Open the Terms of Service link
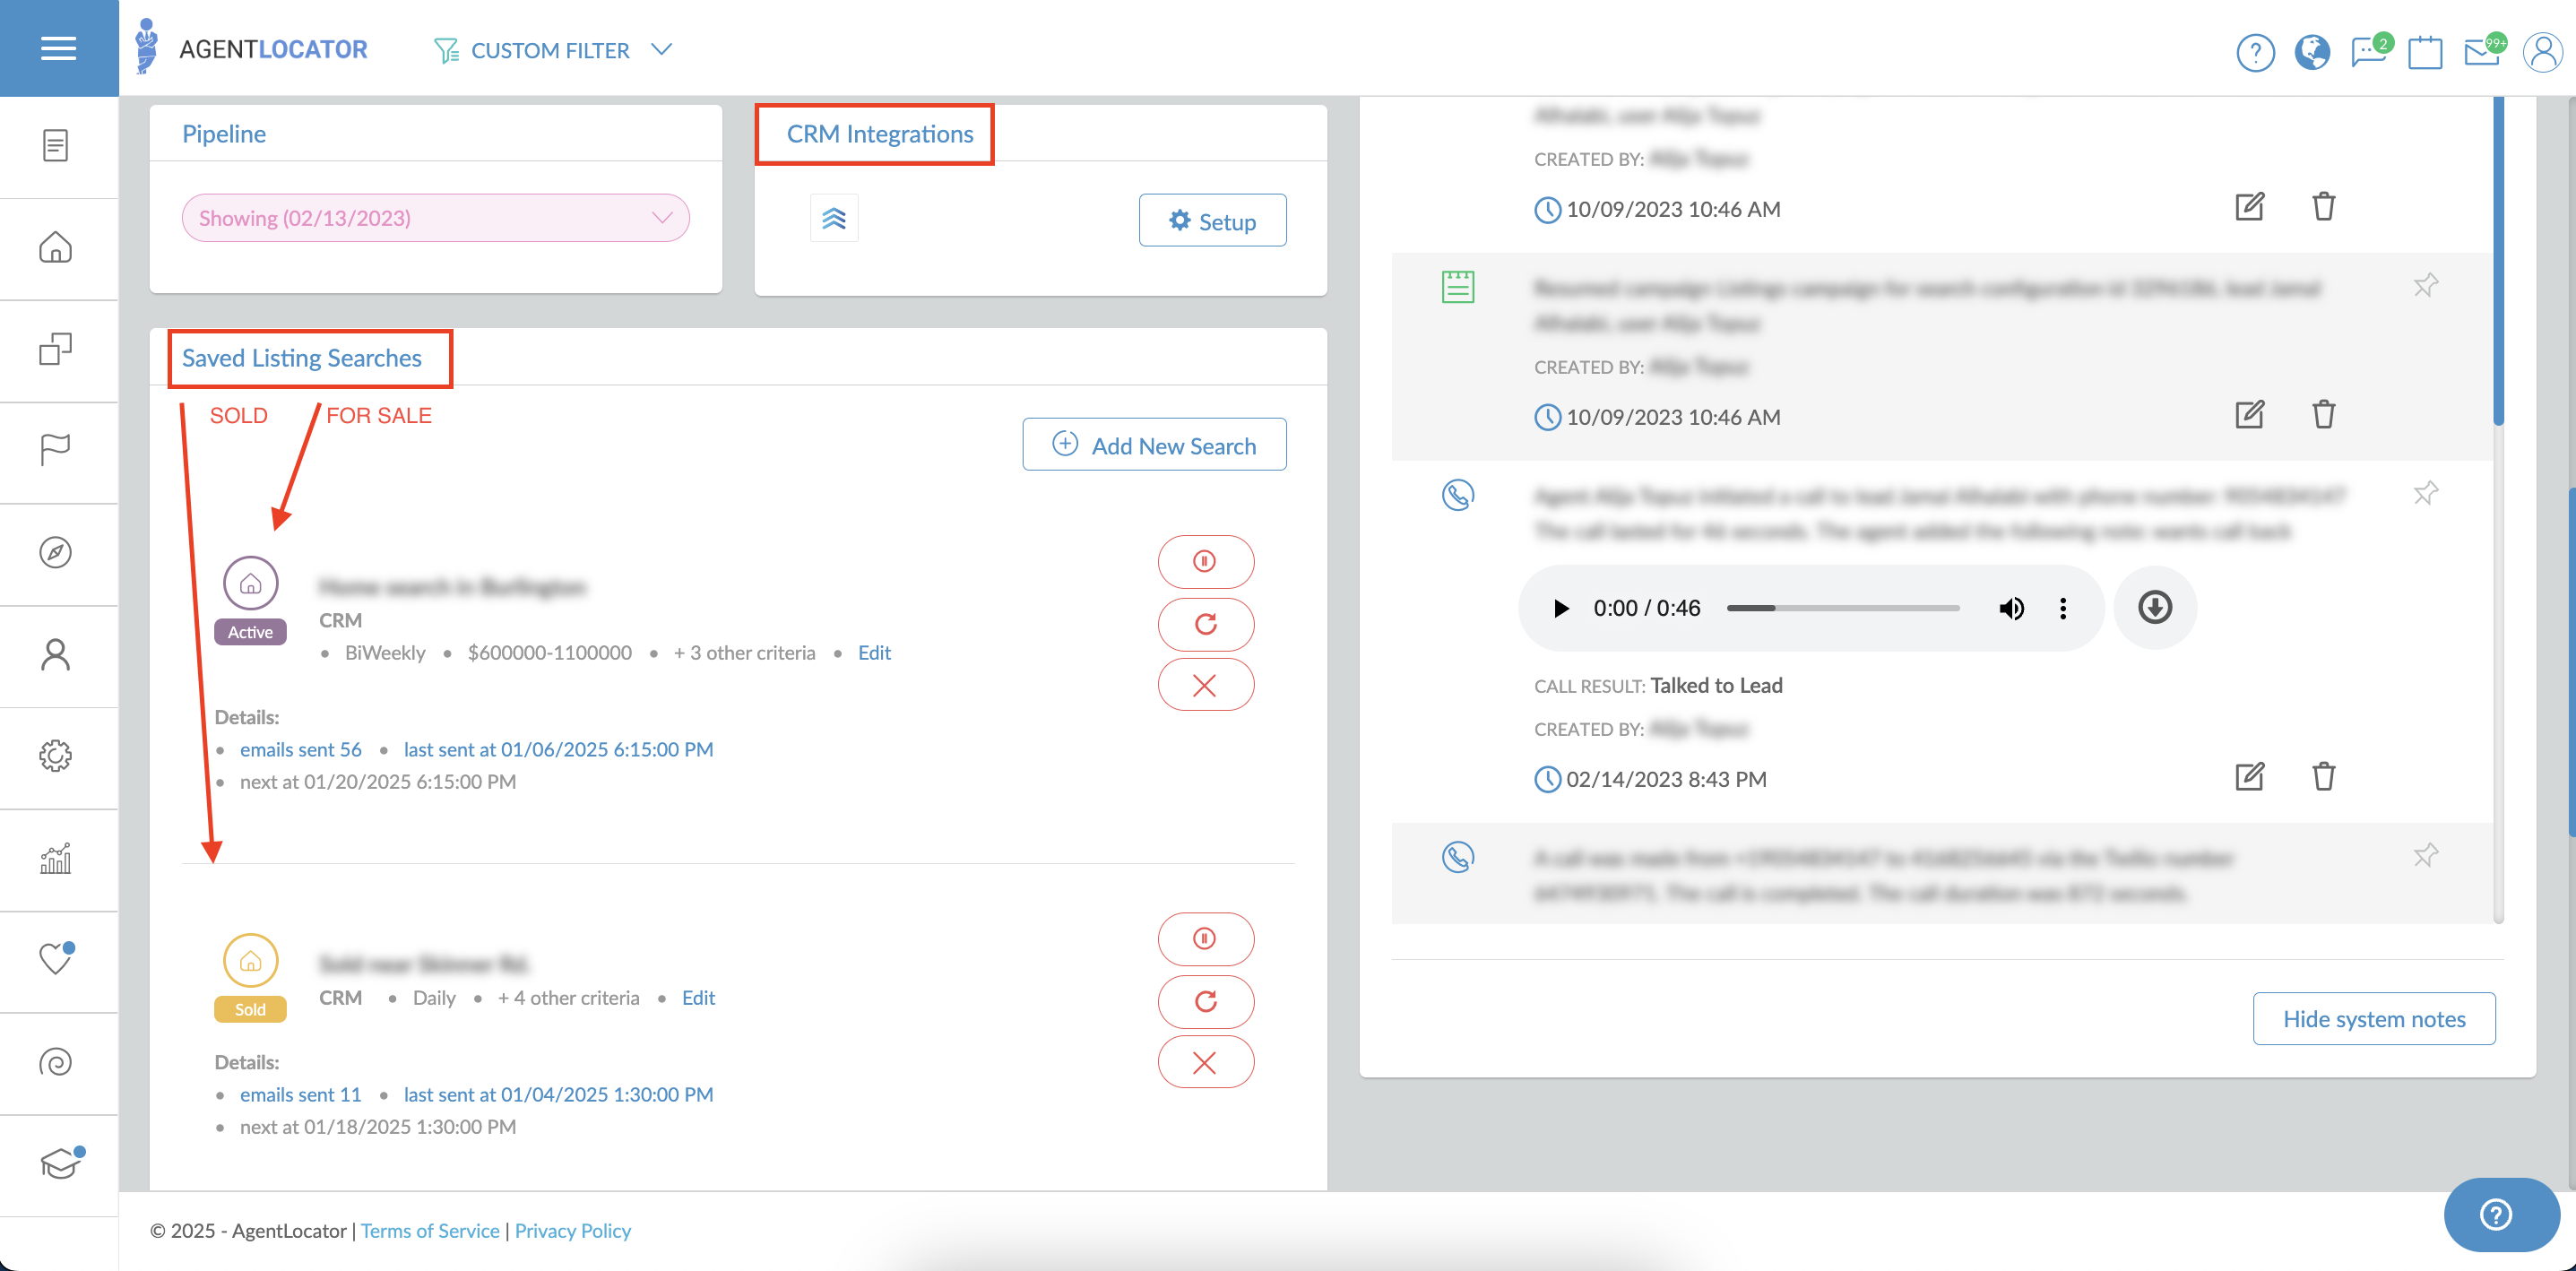 point(429,1231)
